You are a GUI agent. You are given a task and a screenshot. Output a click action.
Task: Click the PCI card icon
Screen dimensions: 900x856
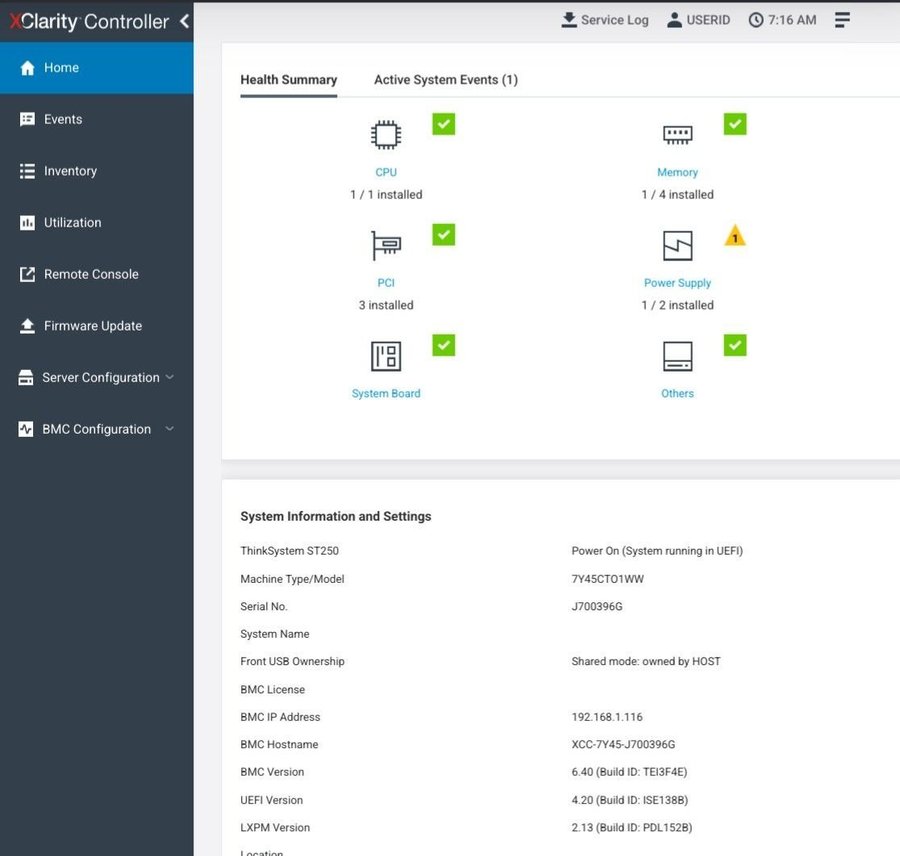[x=386, y=245]
